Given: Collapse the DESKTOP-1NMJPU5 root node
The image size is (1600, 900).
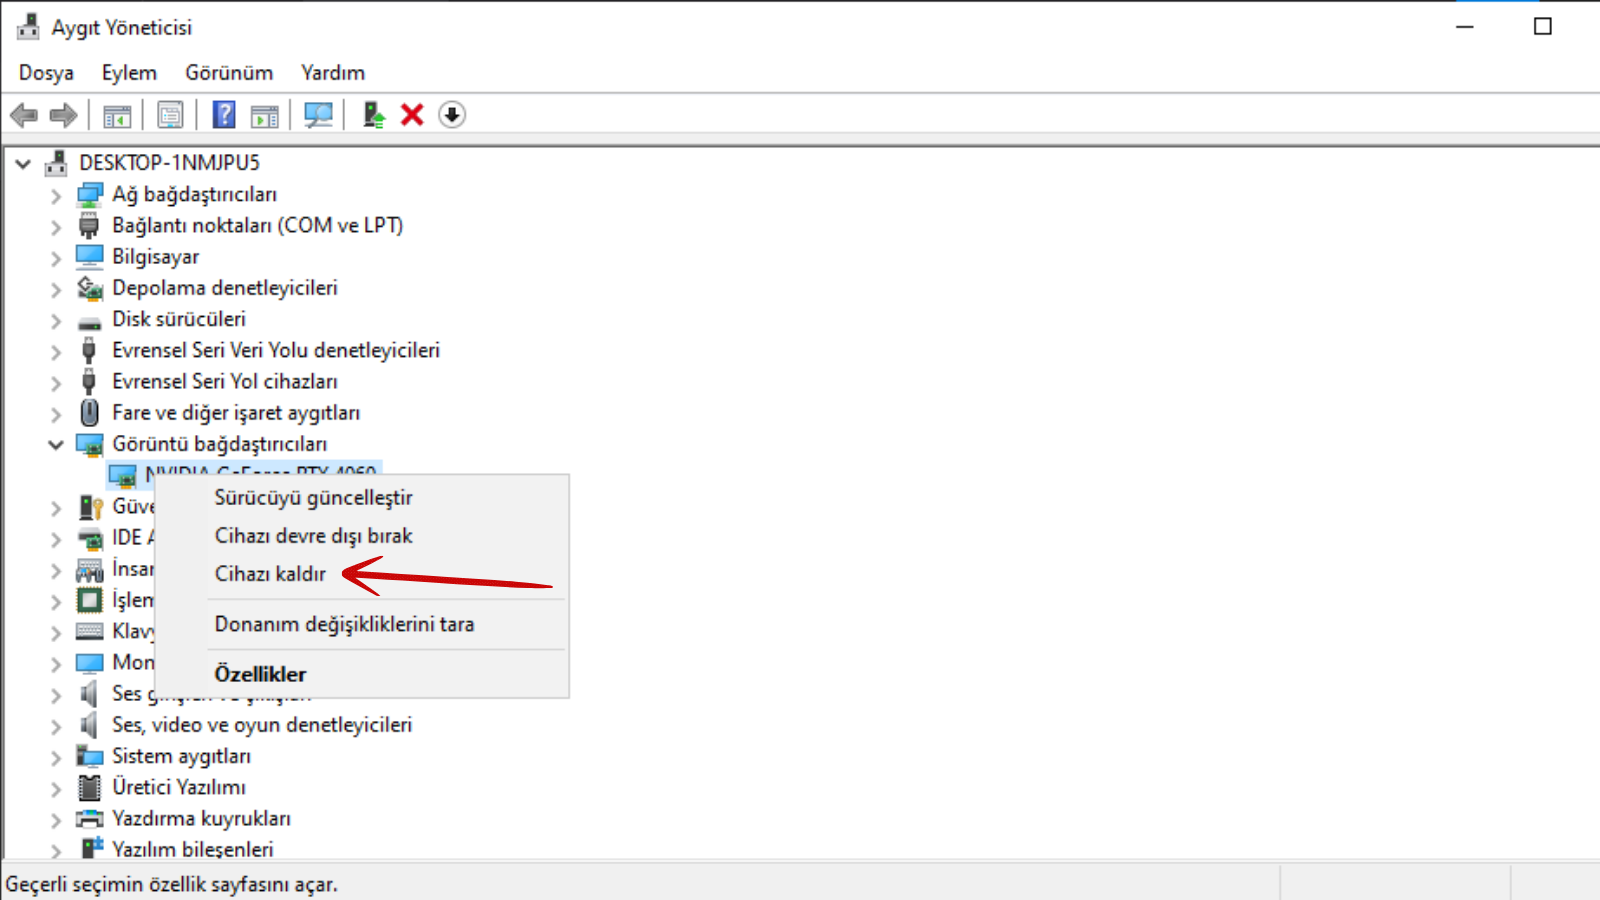Looking at the screenshot, I should (23, 163).
